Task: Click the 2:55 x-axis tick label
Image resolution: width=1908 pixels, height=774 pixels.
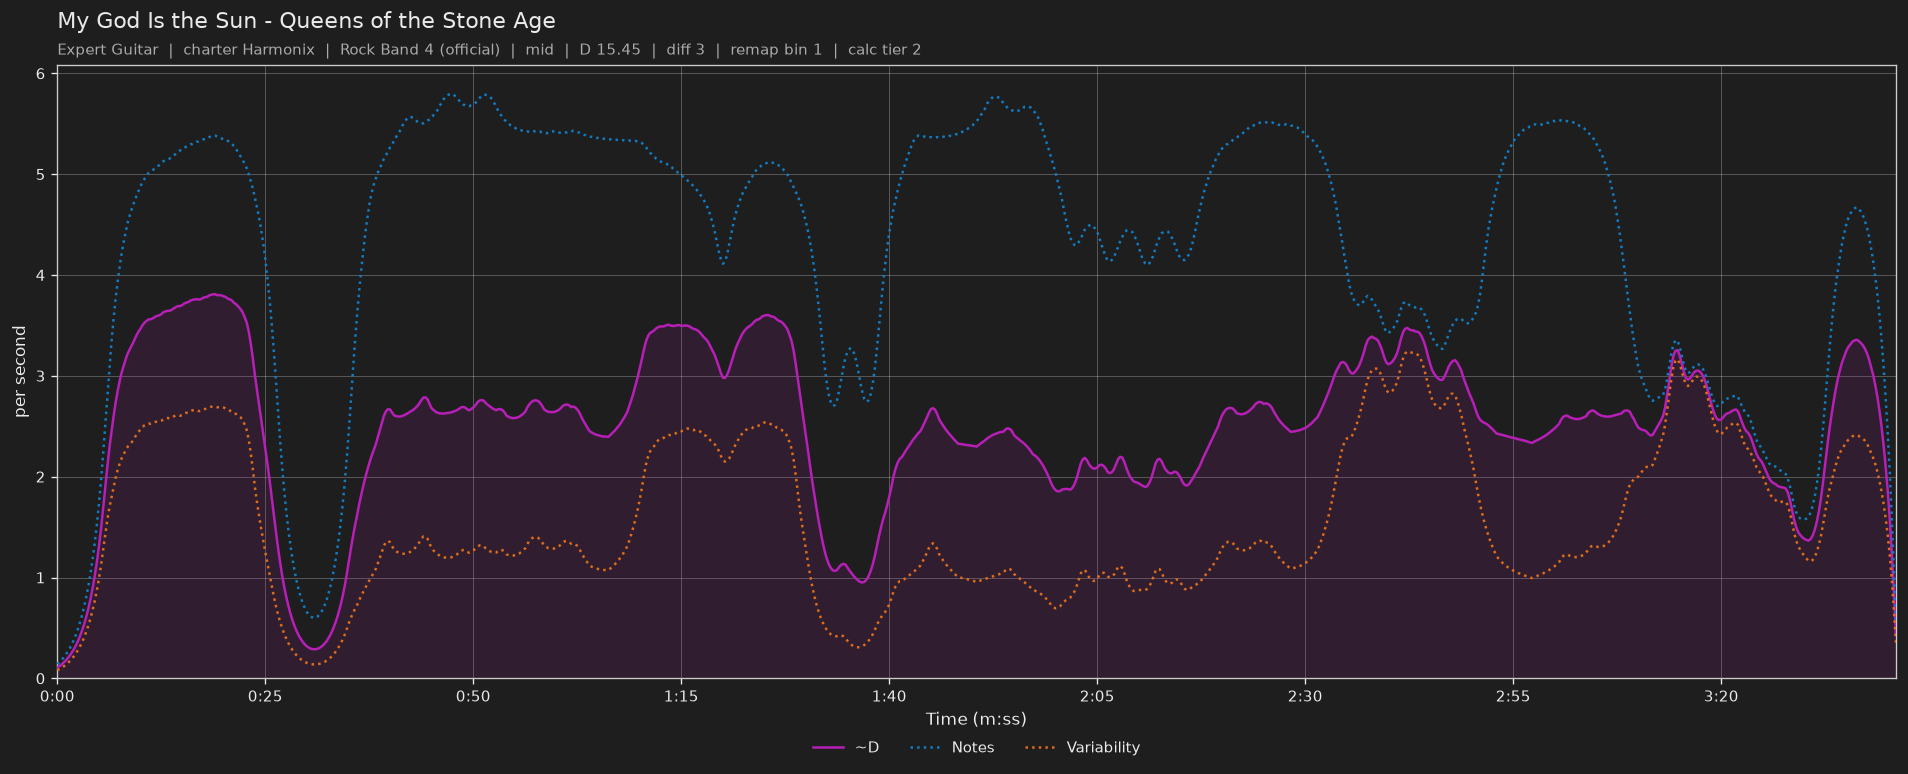Action: [1513, 696]
